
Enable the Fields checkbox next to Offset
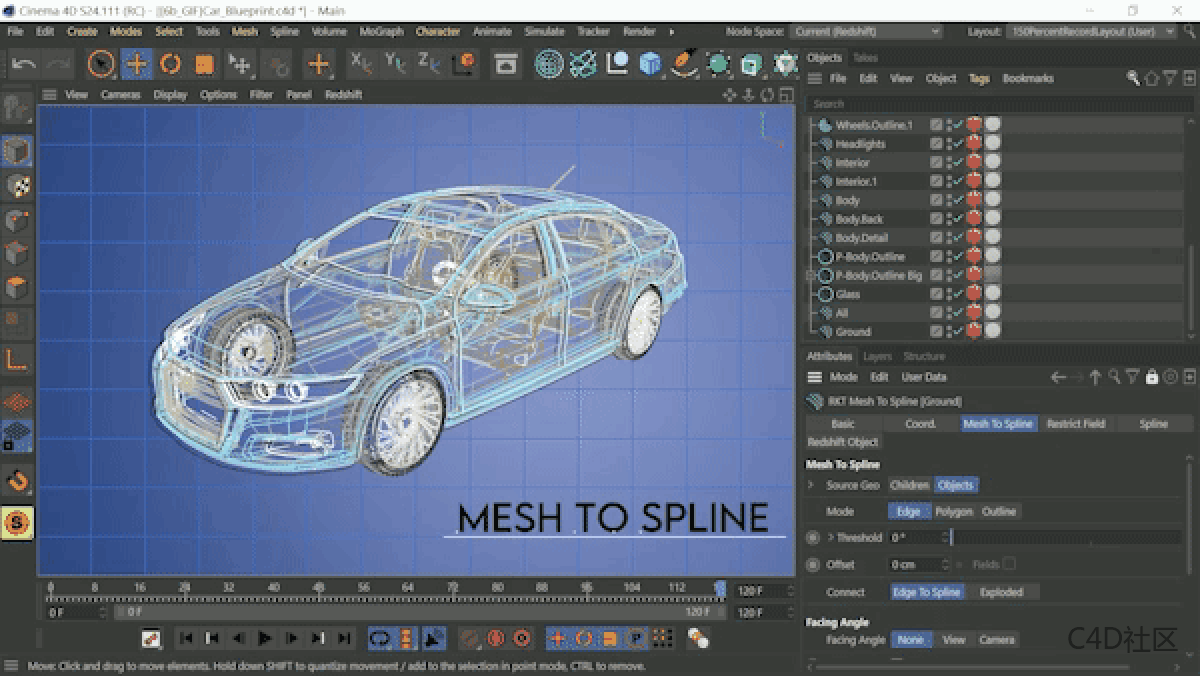click(1011, 563)
